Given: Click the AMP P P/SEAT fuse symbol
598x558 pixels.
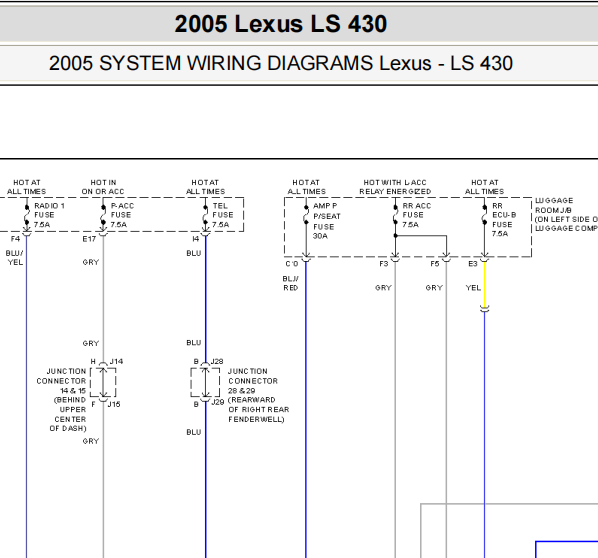Looking at the screenshot, I should pos(306,215).
